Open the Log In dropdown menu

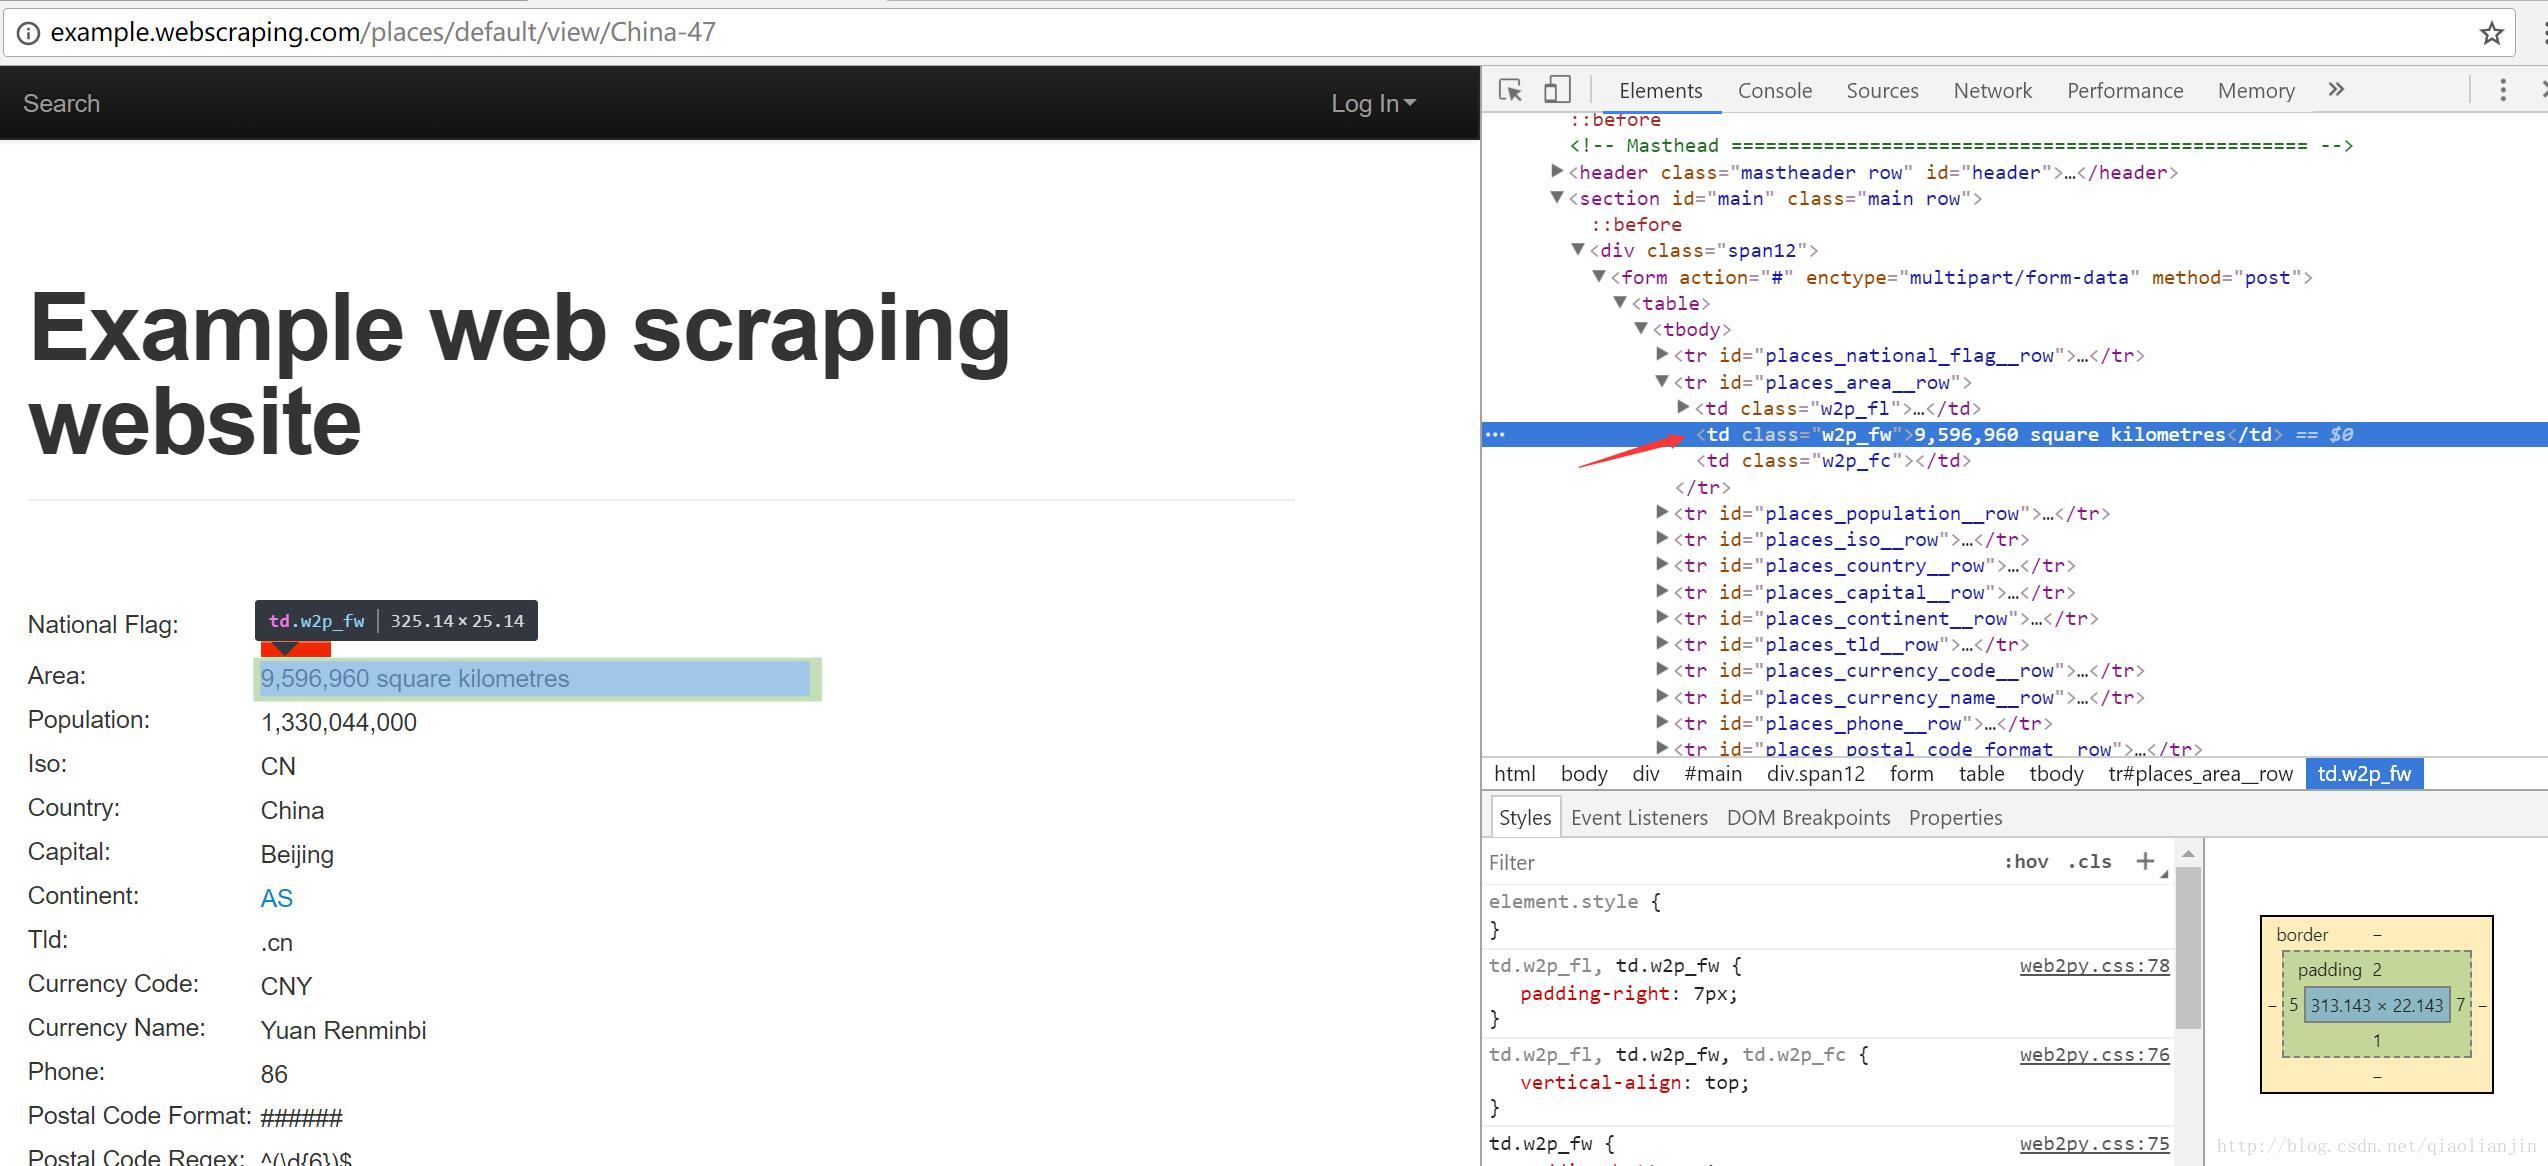1373,103
